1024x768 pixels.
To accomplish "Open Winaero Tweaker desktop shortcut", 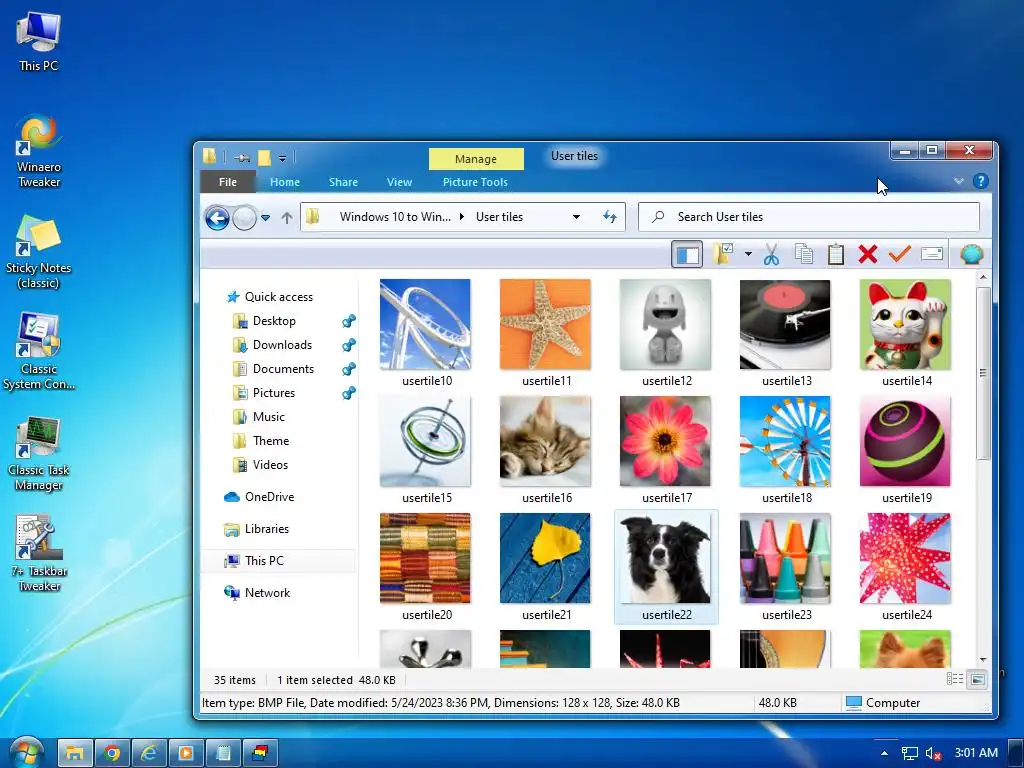I will coord(39,152).
